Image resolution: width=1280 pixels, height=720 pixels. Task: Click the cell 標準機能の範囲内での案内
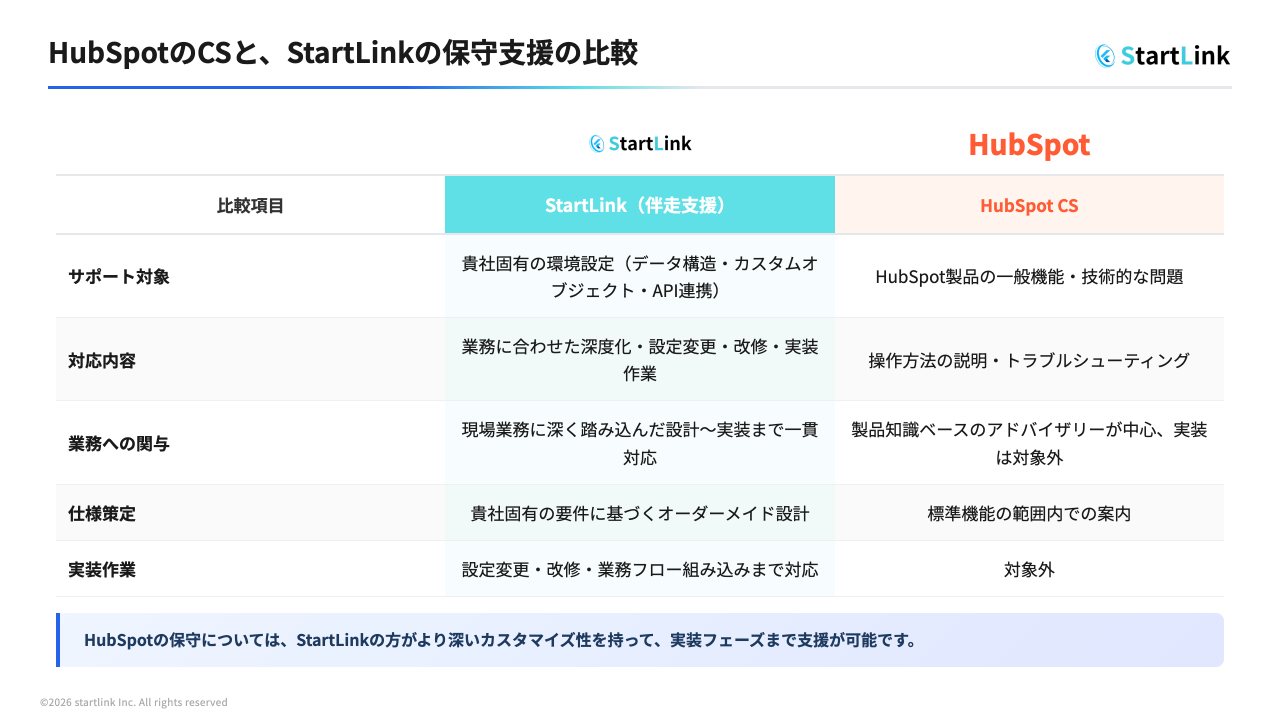click(1029, 514)
